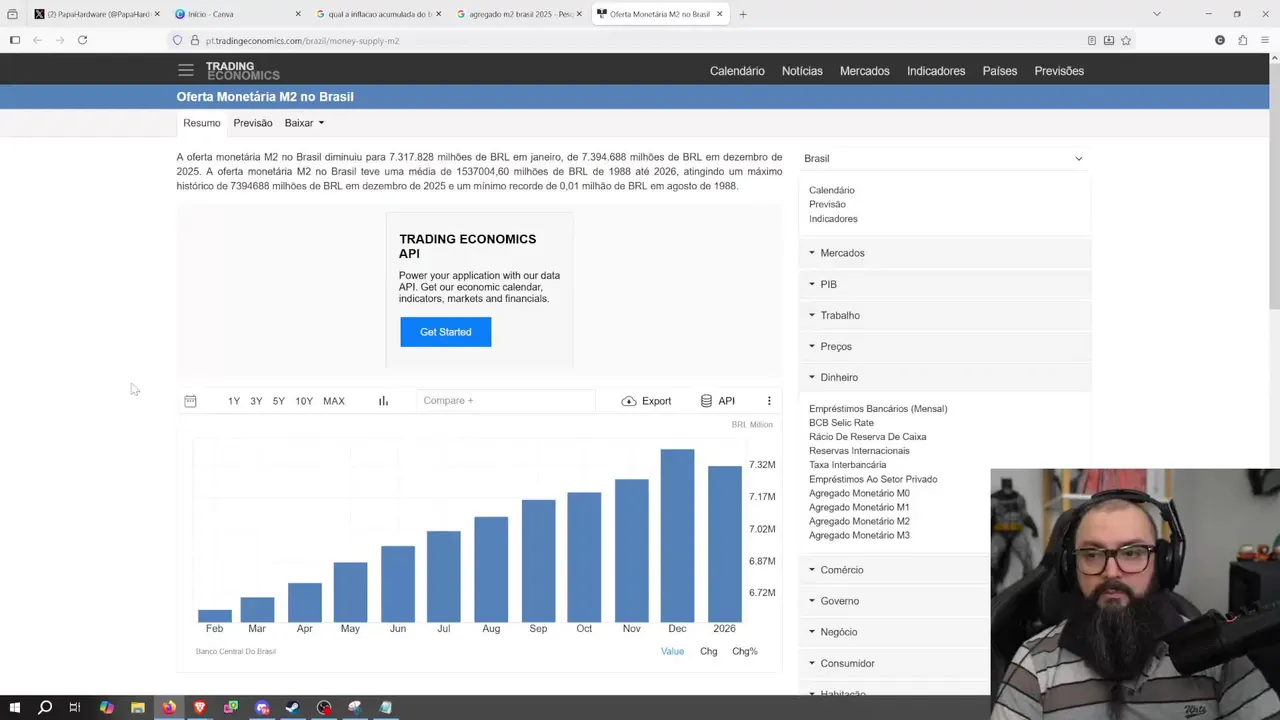1280x720 pixels.
Task: Open the API database icon button
Action: 718,401
